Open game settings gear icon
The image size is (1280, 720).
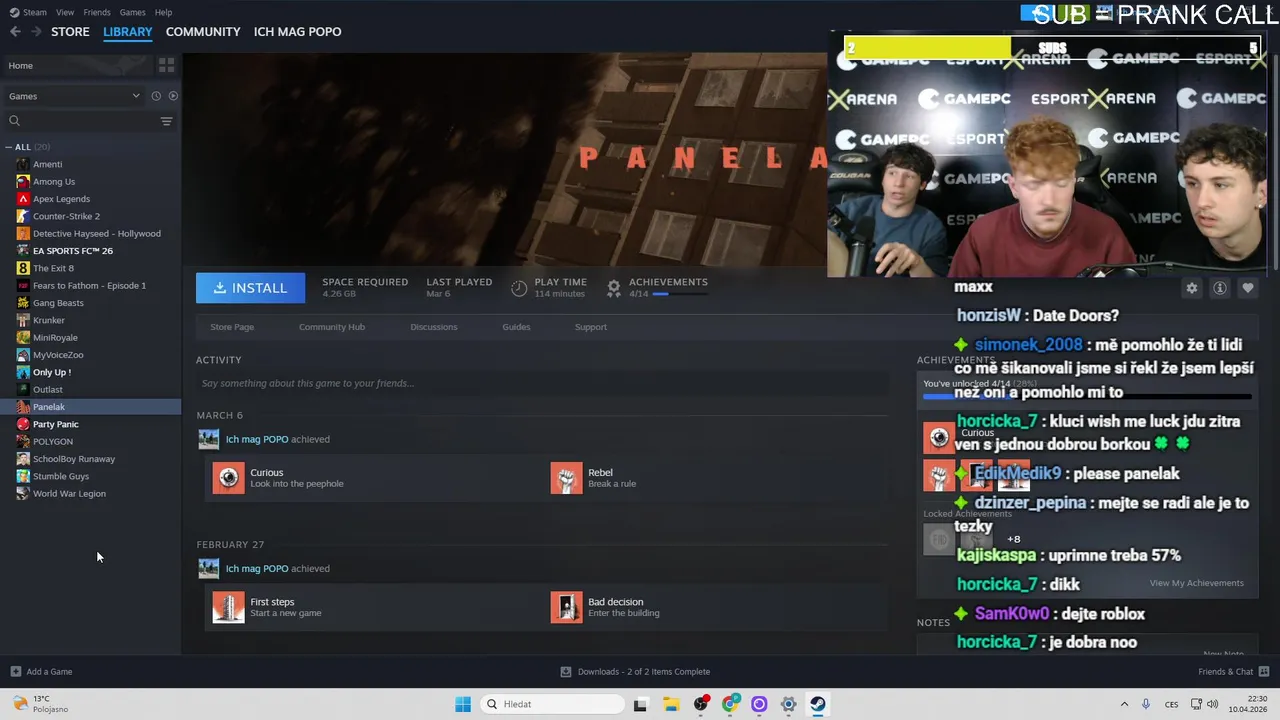(1191, 288)
